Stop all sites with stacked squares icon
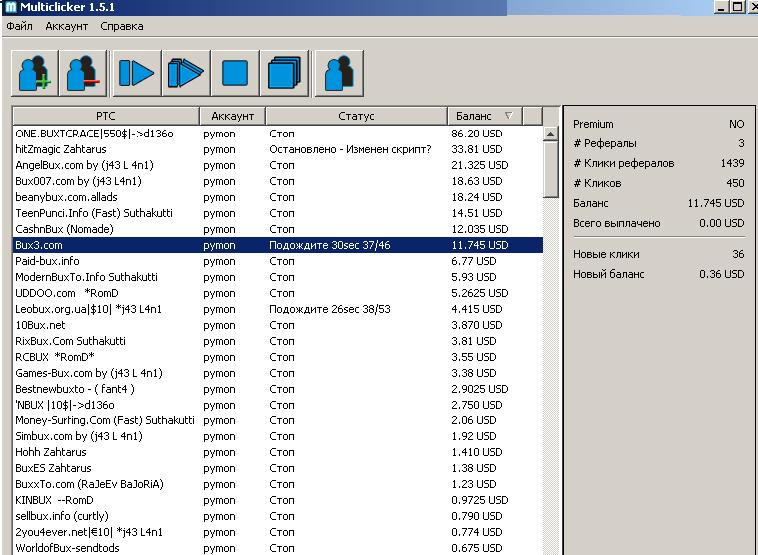Viewport: 758px width, 555px height. [284, 73]
